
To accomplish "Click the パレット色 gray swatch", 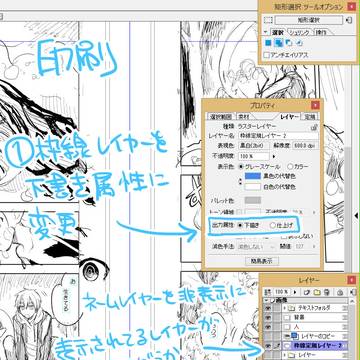I will [253, 200].
